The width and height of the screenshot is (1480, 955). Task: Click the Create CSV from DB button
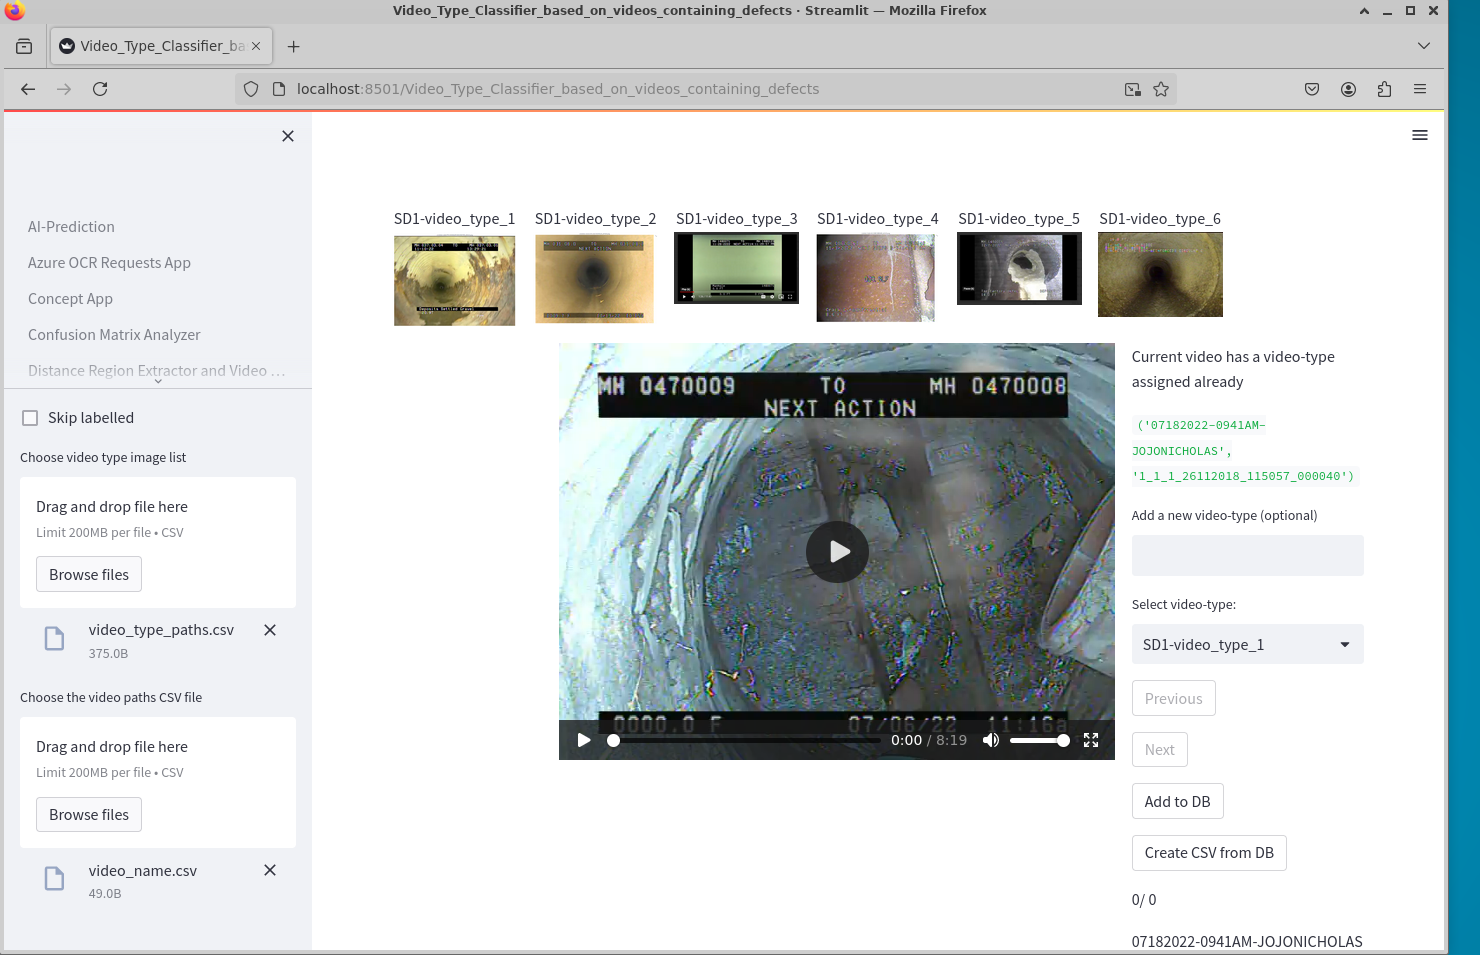tap(1209, 853)
